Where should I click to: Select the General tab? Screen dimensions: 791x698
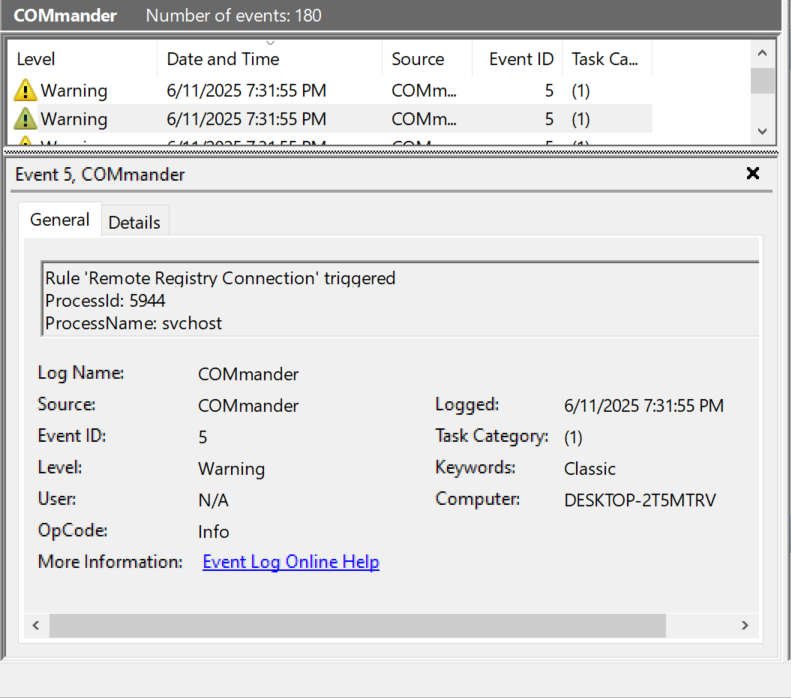(x=60, y=220)
